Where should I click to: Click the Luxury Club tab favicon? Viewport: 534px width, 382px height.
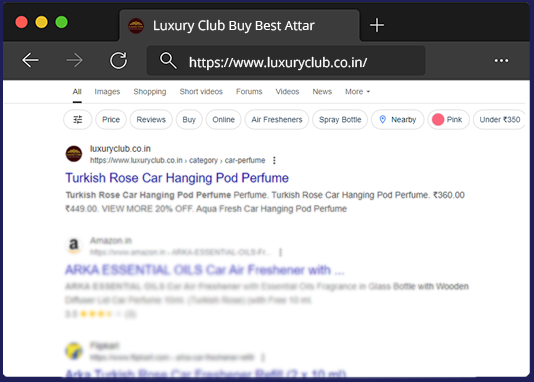pyautogui.click(x=136, y=26)
